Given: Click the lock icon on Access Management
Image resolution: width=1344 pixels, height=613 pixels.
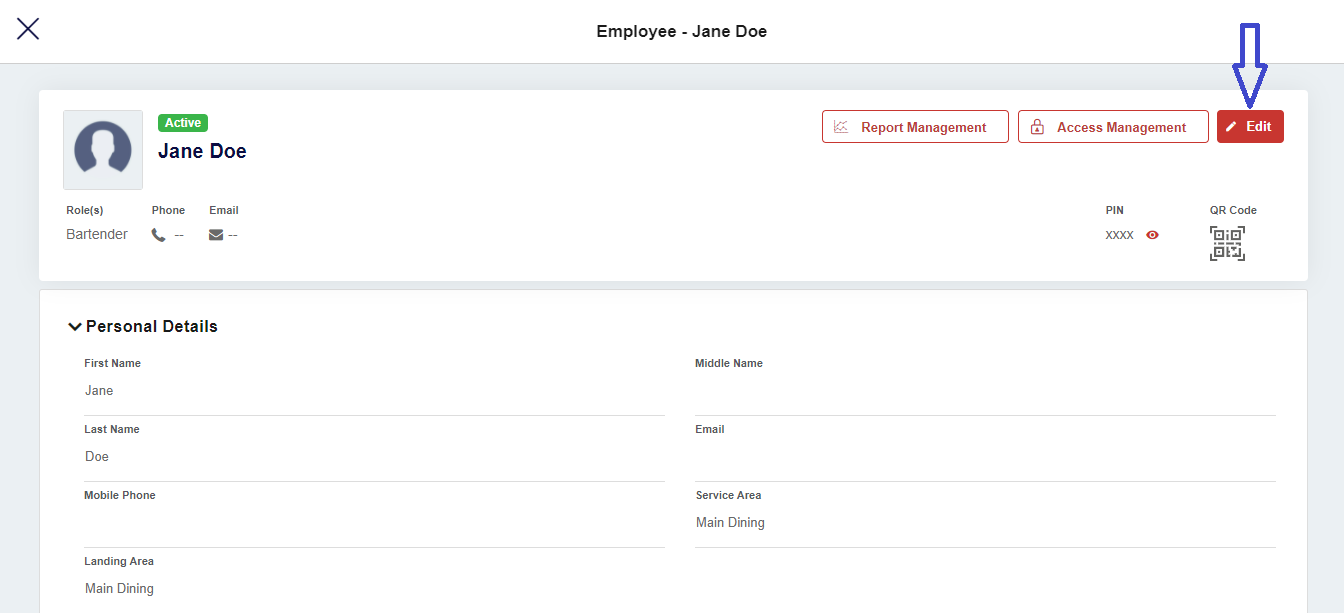Looking at the screenshot, I should 1037,126.
